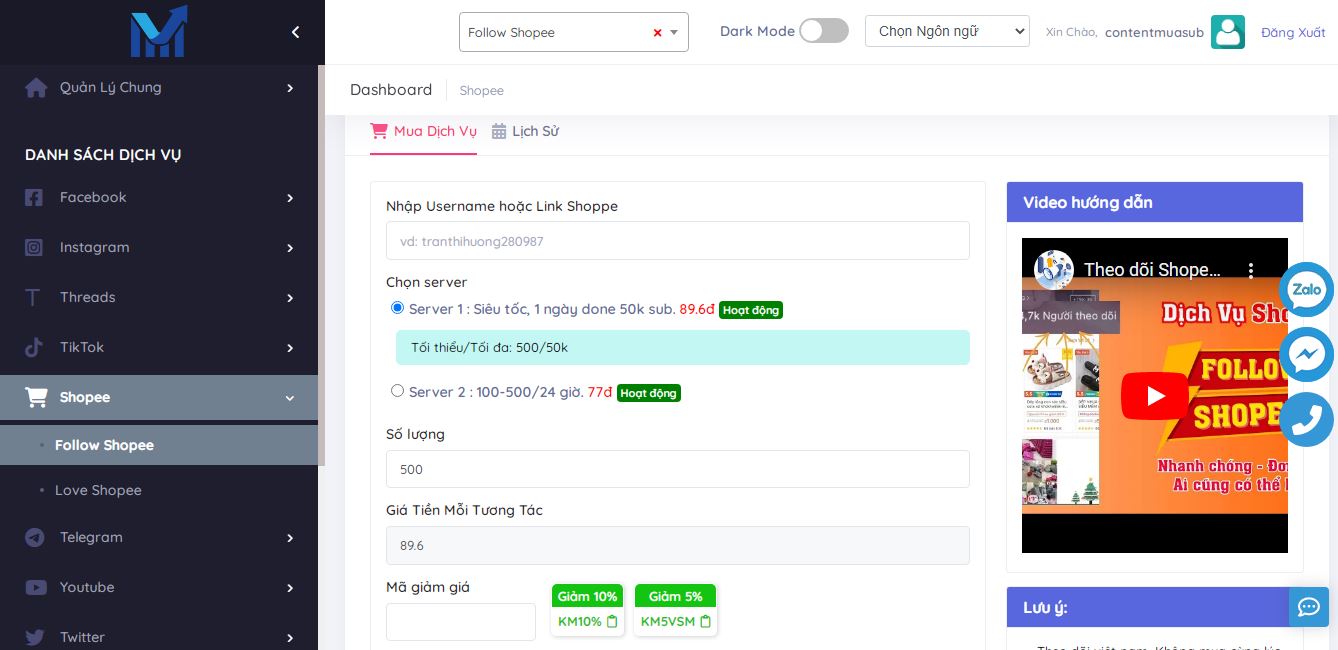Open the Messenger floating chat button
This screenshot has width=1338, height=650.
(1307, 354)
